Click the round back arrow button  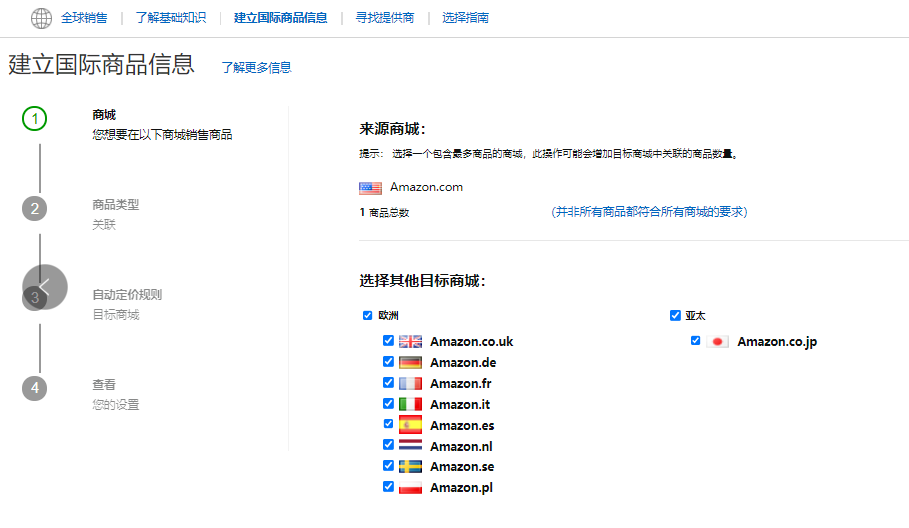(45, 287)
